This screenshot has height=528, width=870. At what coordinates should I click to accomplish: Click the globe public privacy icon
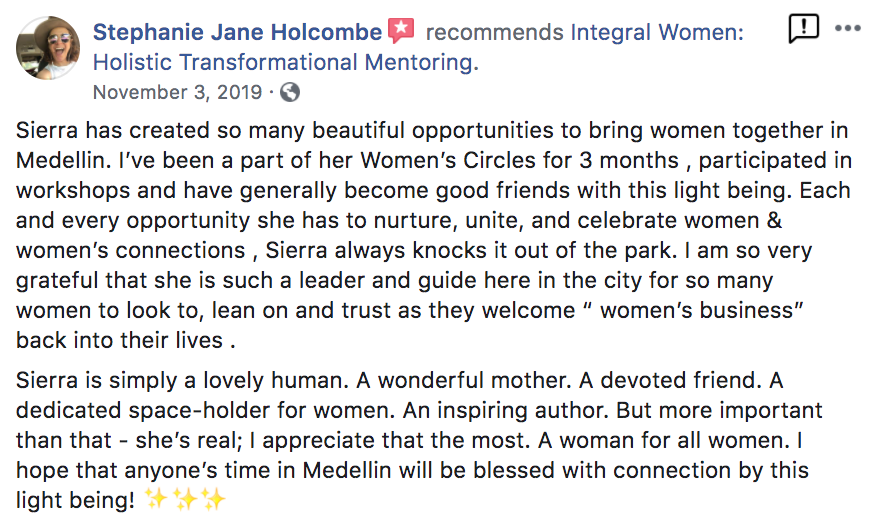point(290,92)
